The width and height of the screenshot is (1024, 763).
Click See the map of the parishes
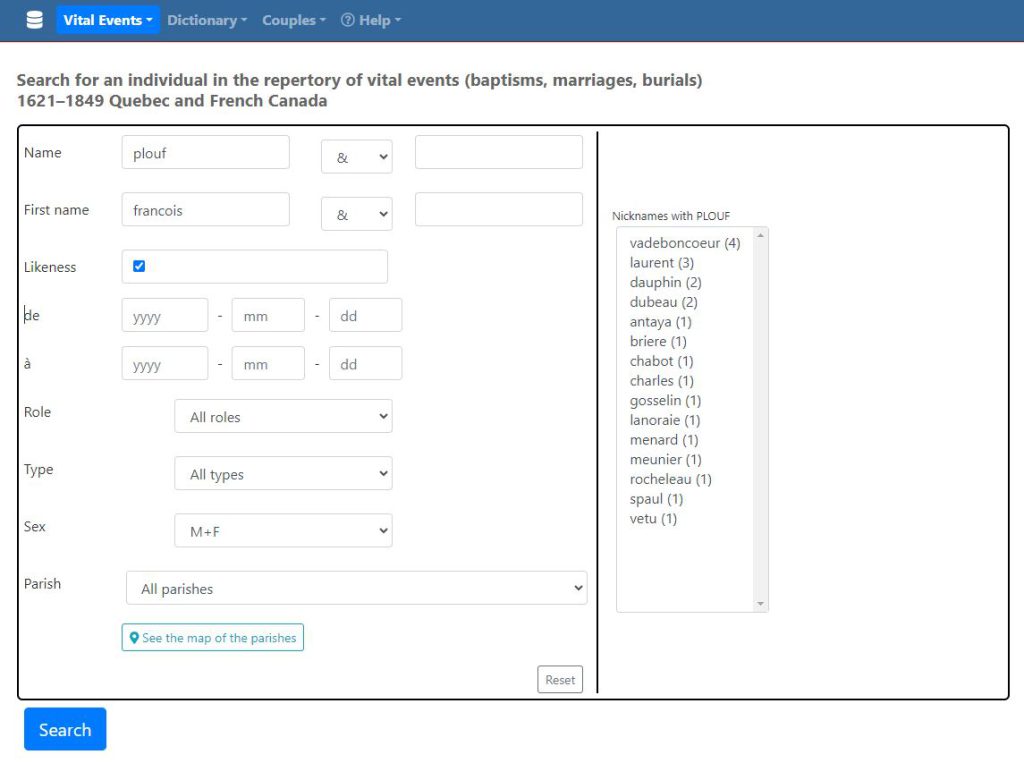point(213,638)
